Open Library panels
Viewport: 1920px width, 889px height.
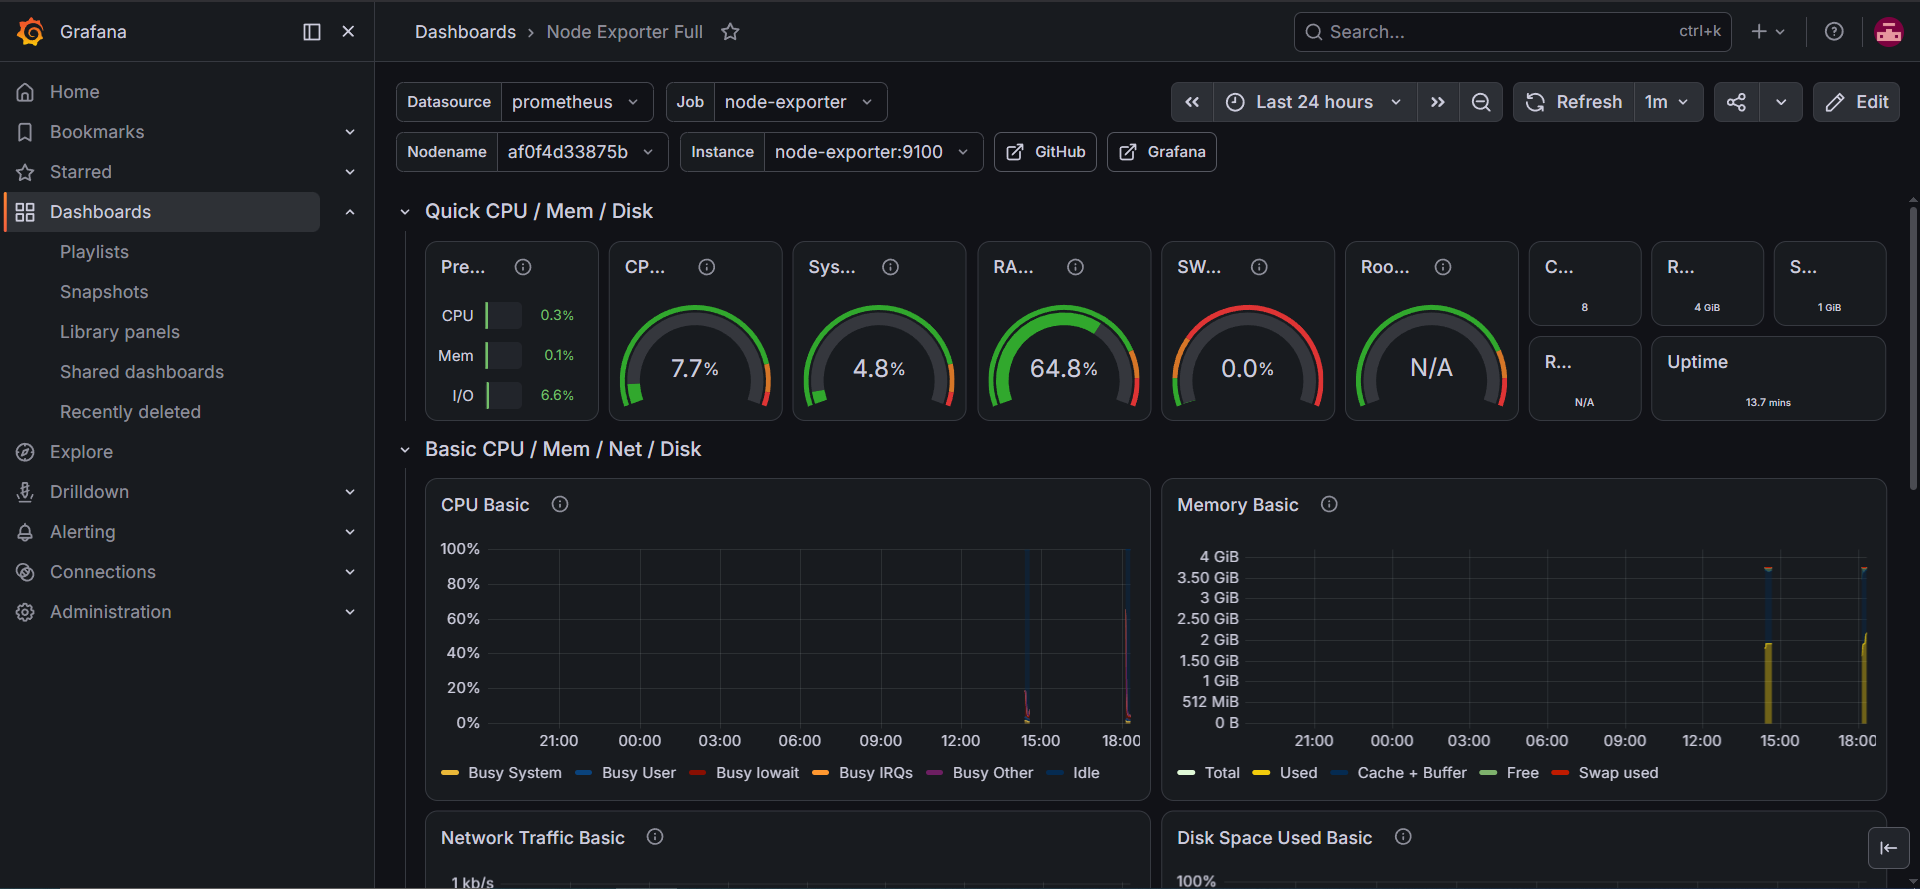pyautogui.click(x=120, y=332)
